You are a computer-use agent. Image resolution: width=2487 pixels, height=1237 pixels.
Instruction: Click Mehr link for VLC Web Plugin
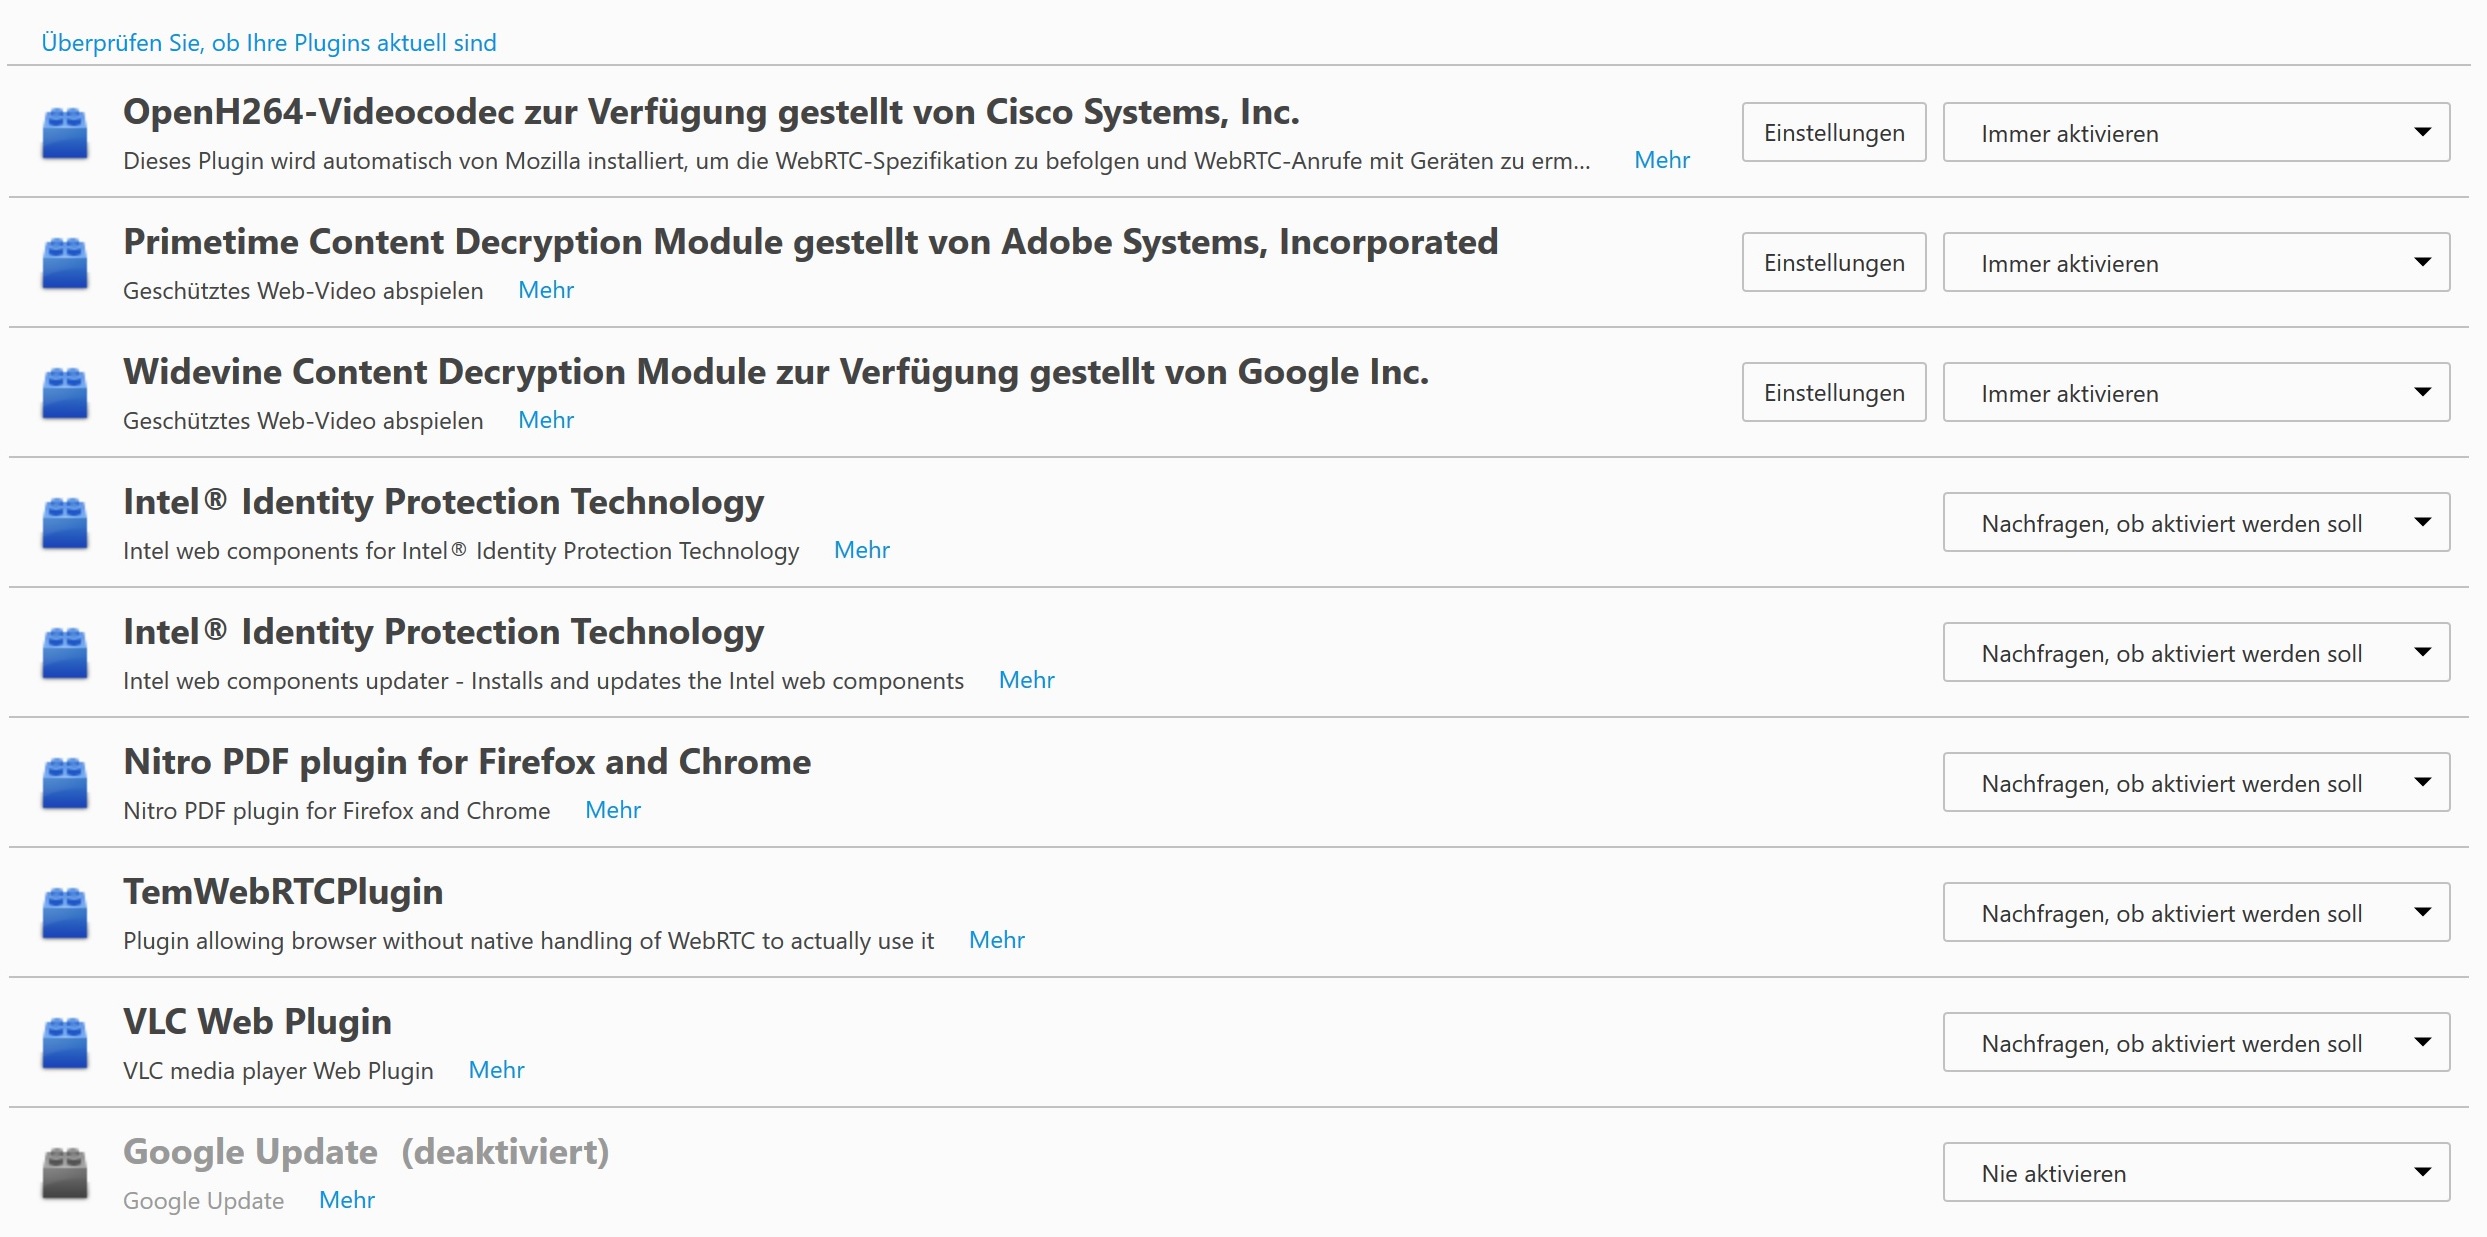[496, 1070]
